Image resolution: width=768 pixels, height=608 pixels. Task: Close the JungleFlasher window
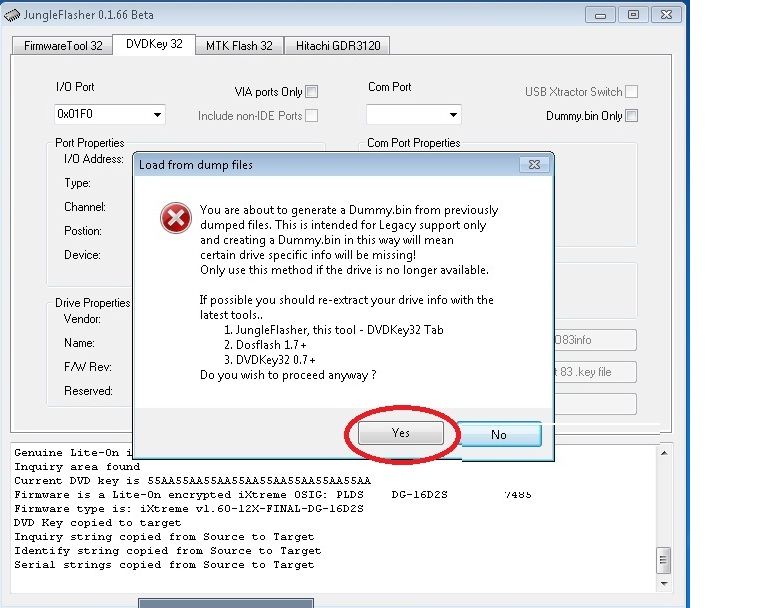(666, 14)
